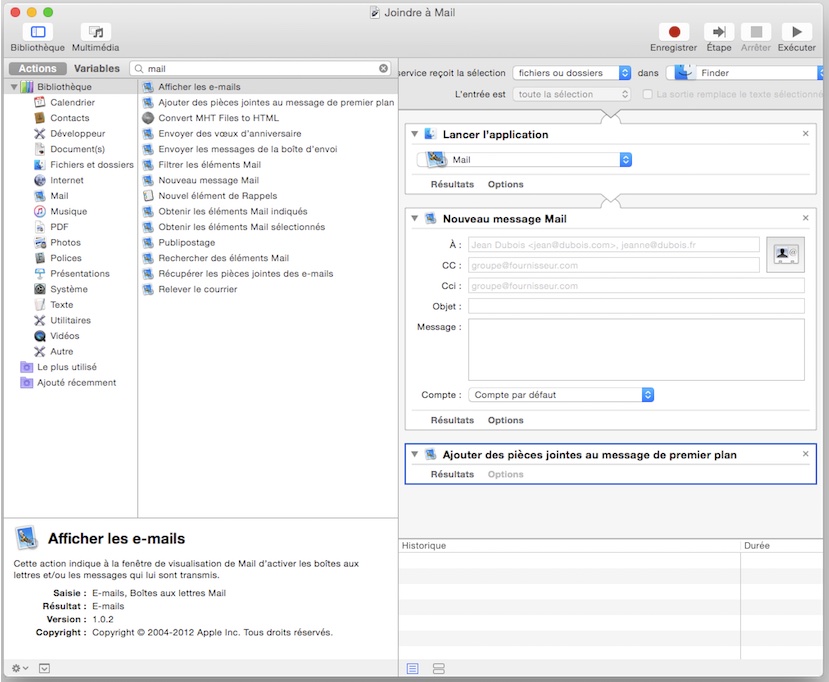Toggle the description panel visibility button
The height and width of the screenshot is (682, 829).
coord(44,668)
